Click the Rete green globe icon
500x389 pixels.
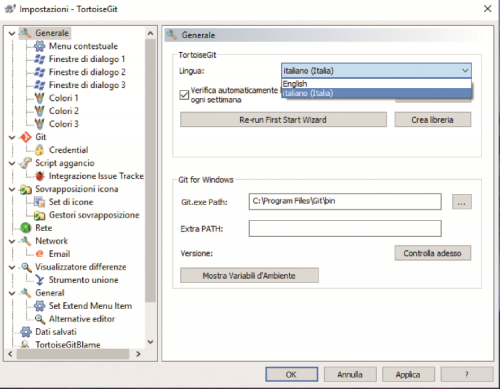[x=26, y=228]
